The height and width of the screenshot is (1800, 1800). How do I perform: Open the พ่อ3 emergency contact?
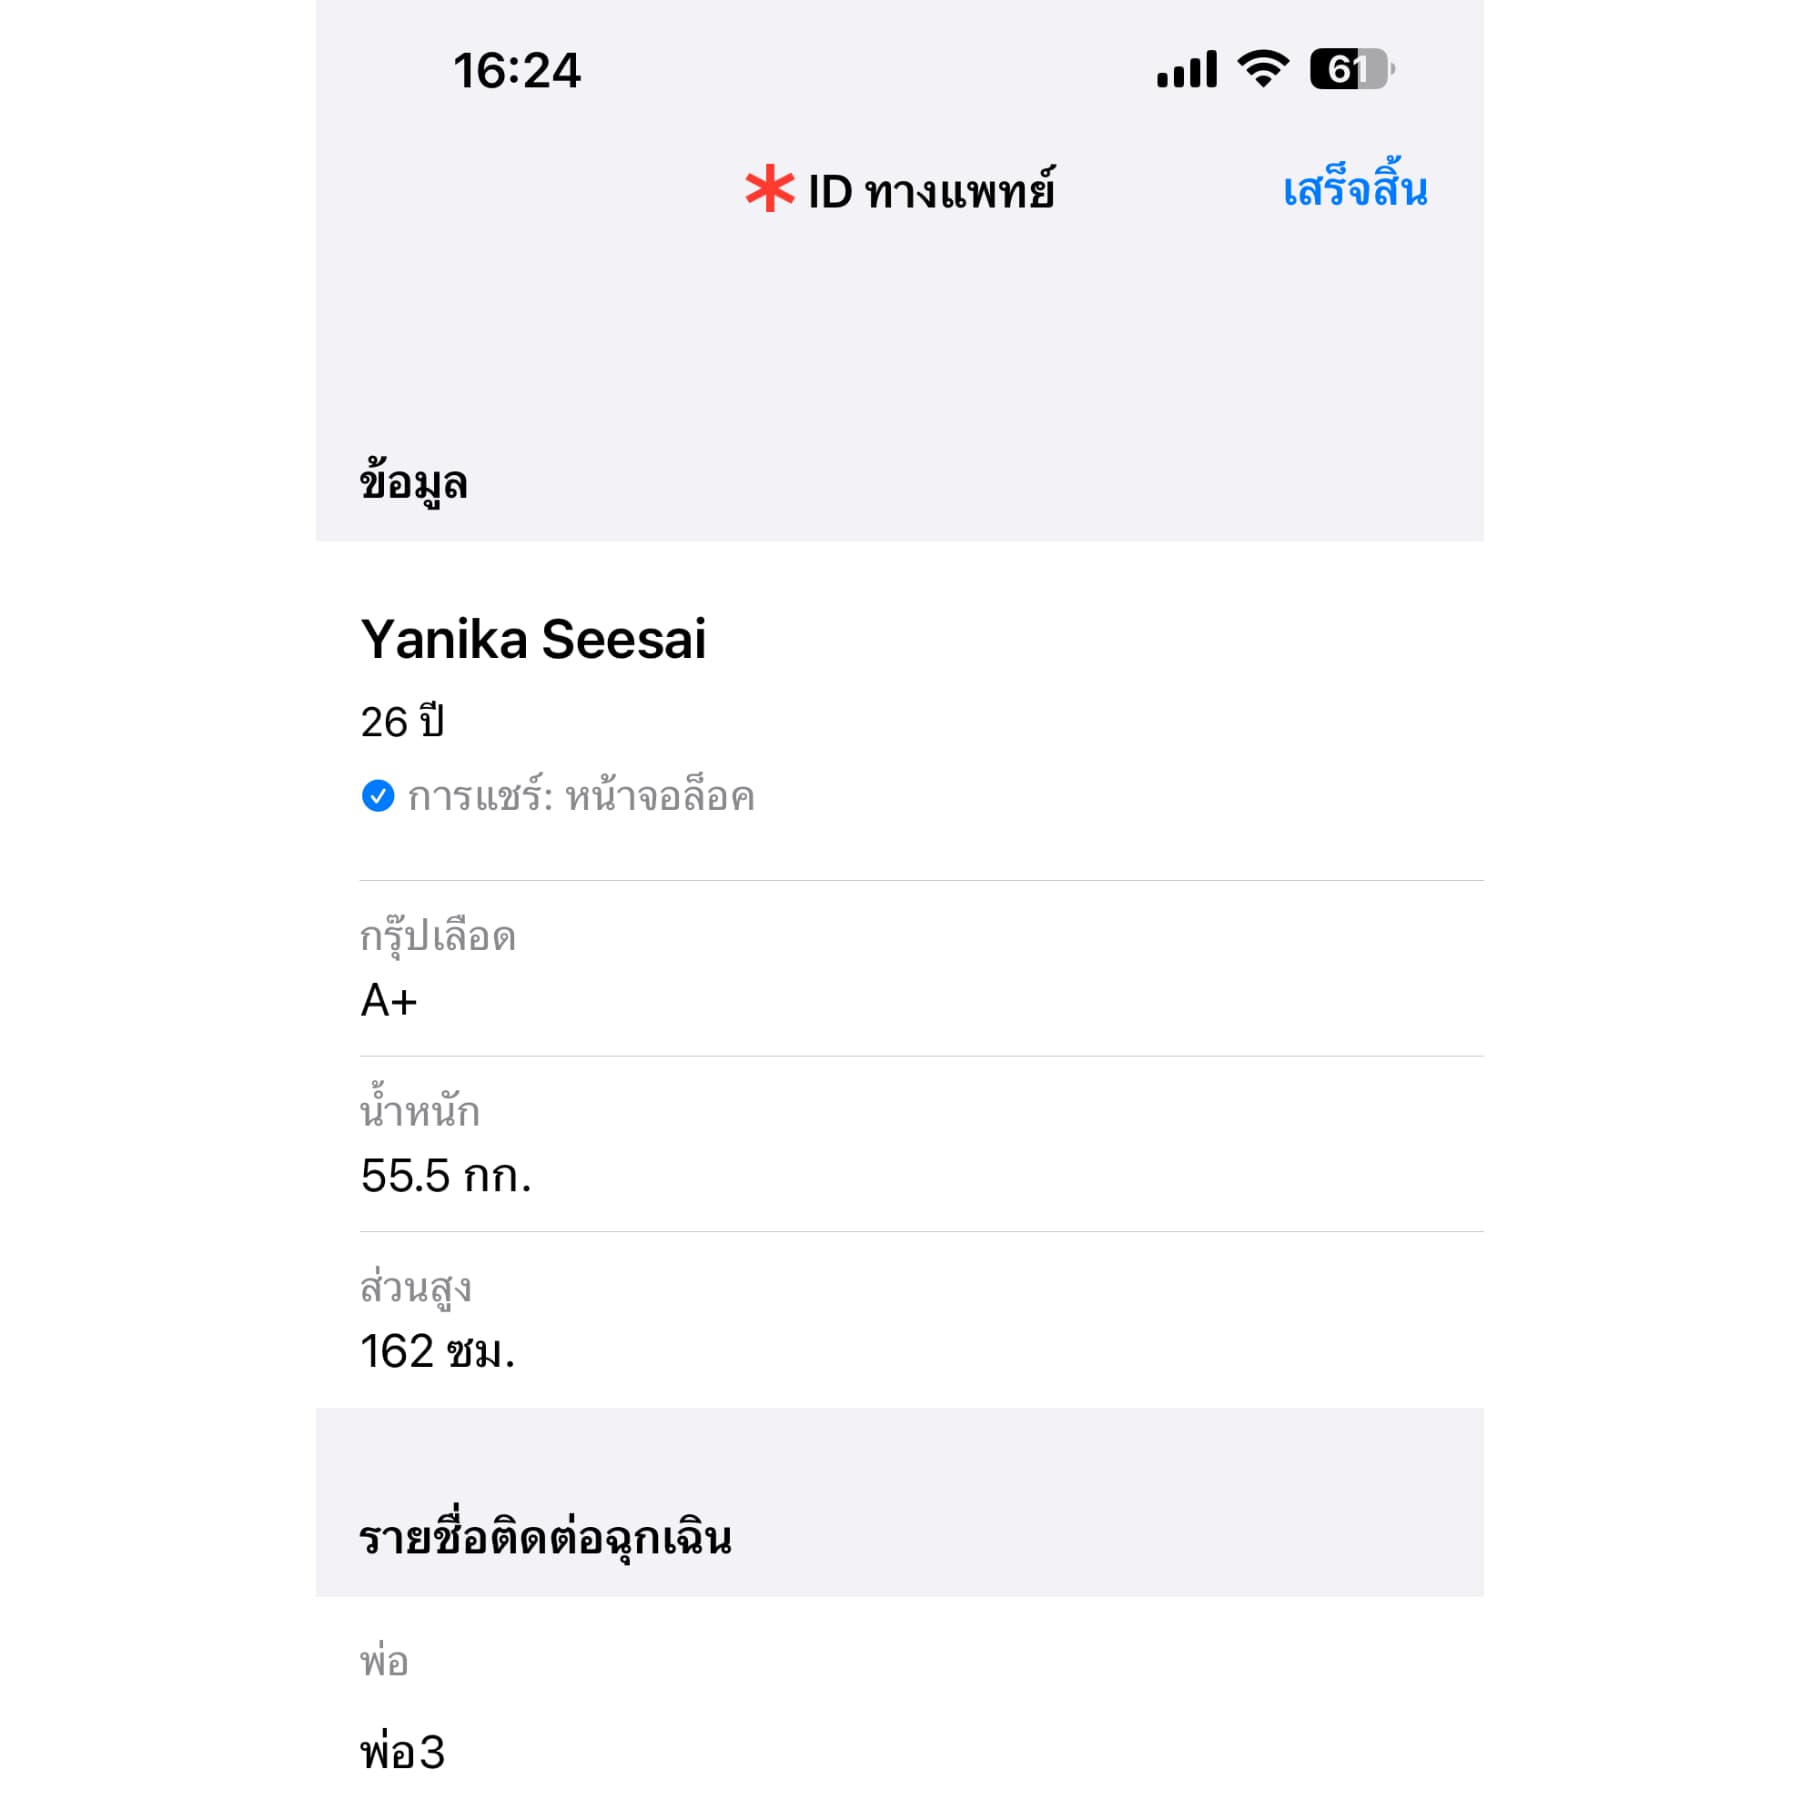pyautogui.click(x=402, y=1752)
